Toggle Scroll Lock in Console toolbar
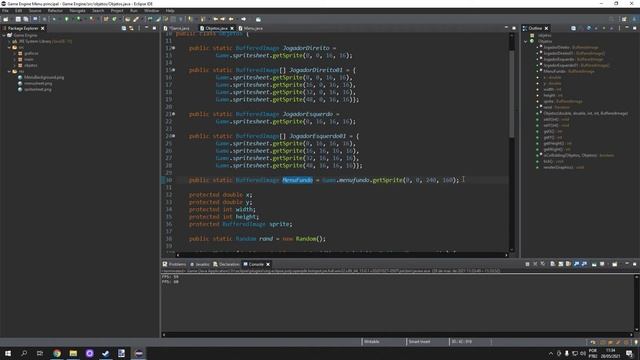The height and width of the screenshot is (360, 640). pos(560,264)
